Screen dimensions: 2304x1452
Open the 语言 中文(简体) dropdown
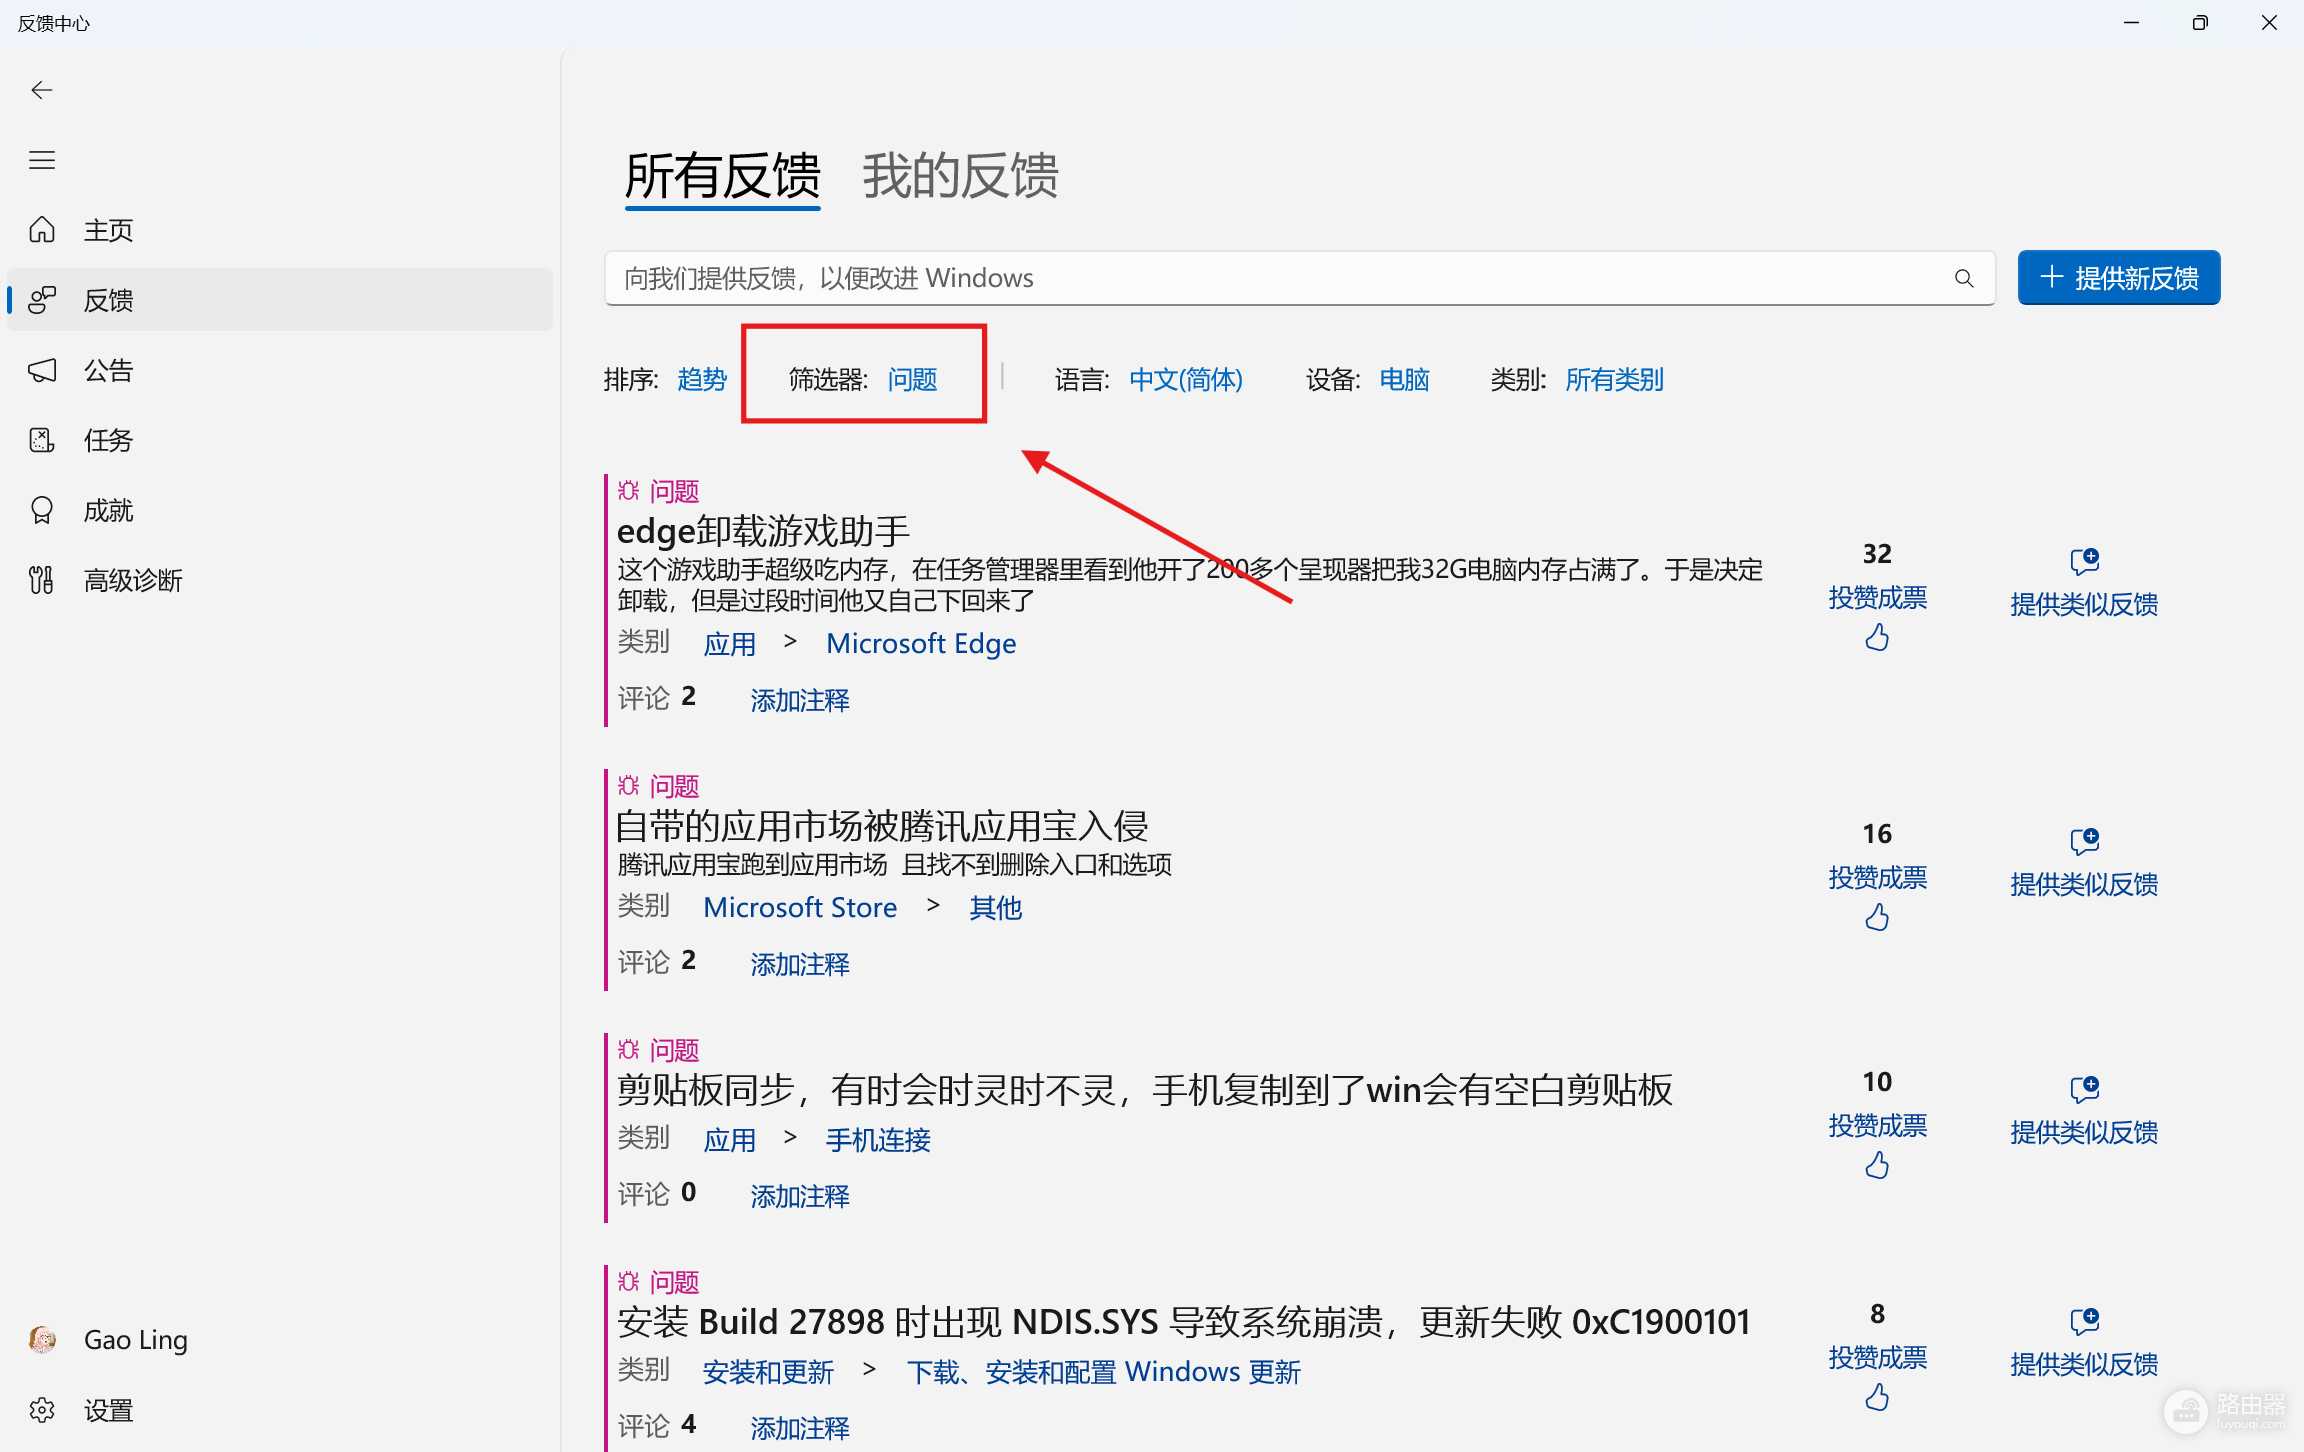(1186, 379)
